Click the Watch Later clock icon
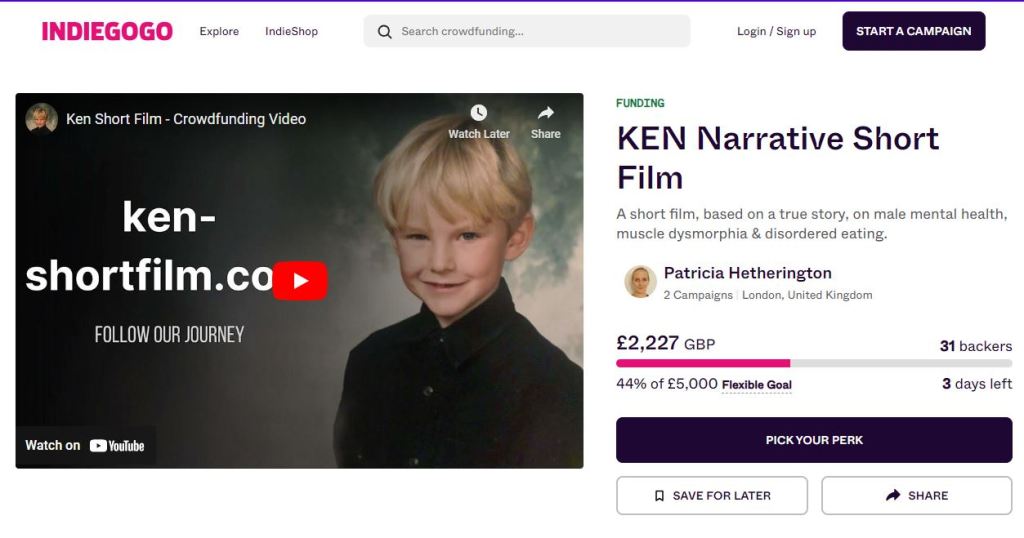1024x538 pixels. pos(479,113)
